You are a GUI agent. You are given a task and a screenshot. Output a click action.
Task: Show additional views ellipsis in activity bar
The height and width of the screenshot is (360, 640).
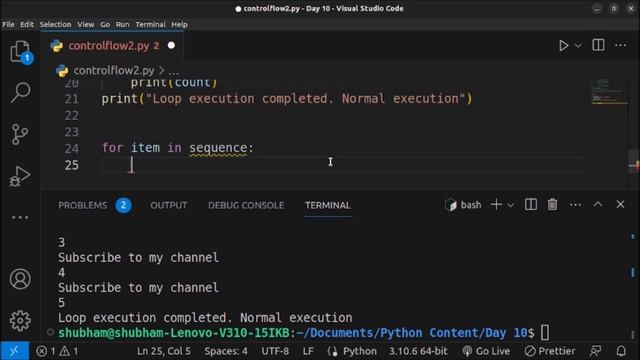(x=20, y=218)
